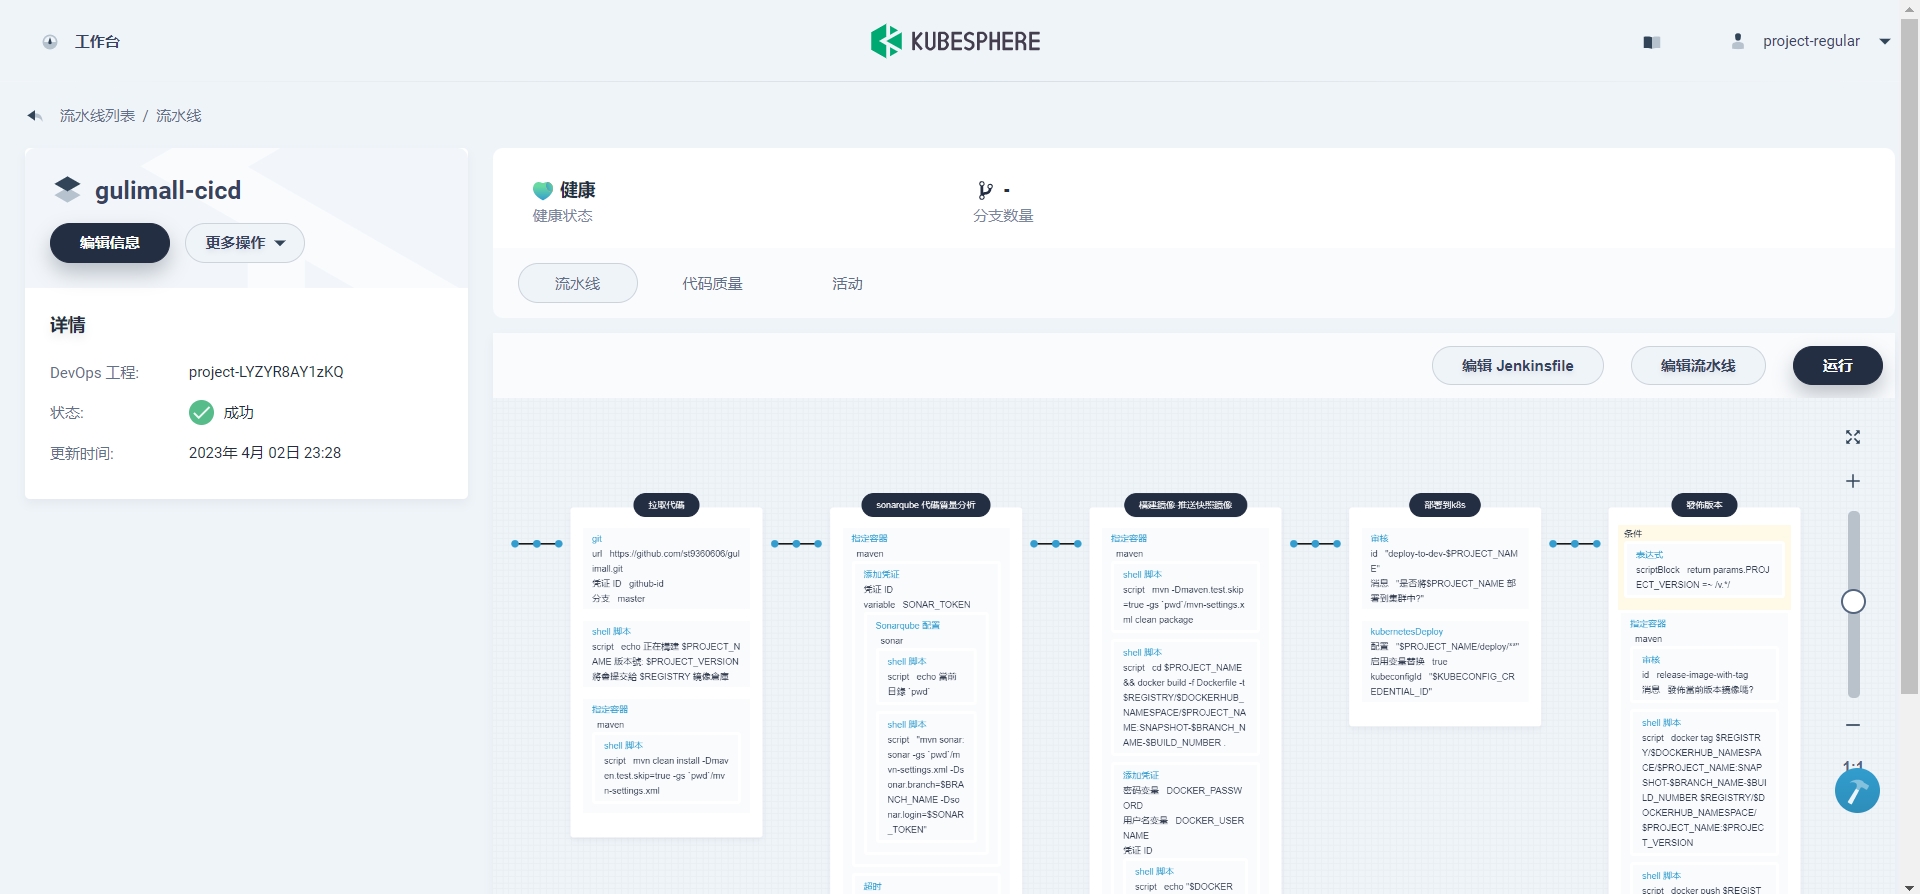Click the back arrow before 流水线列表
Viewport: 1920px width, 894px height.
pyautogui.click(x=34, y=116)
